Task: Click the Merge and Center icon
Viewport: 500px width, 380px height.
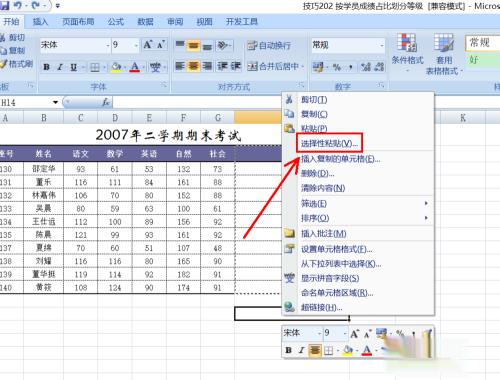Action: point(252,67)
